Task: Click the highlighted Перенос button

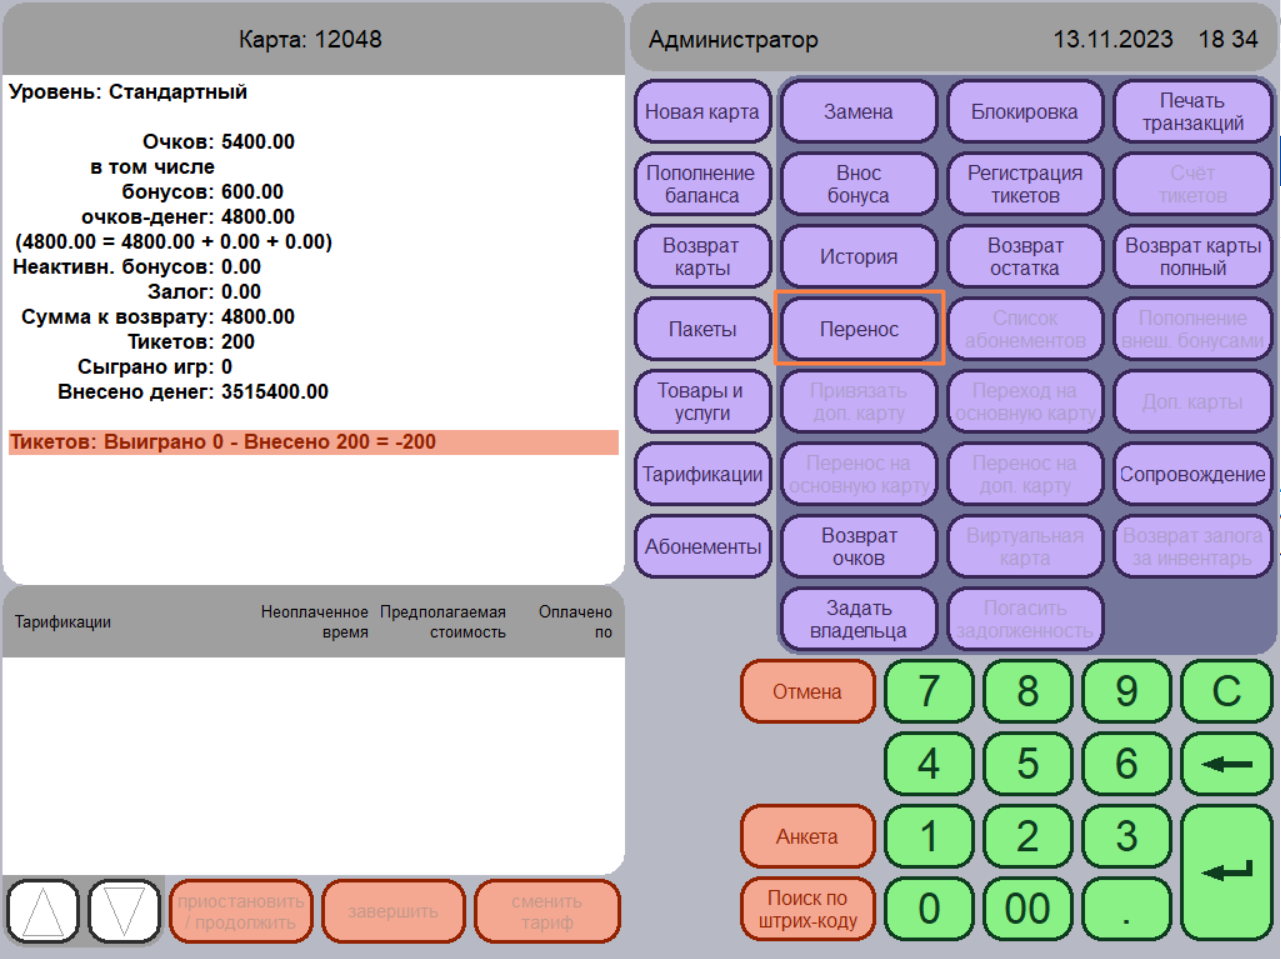Action: click(859, 329)
